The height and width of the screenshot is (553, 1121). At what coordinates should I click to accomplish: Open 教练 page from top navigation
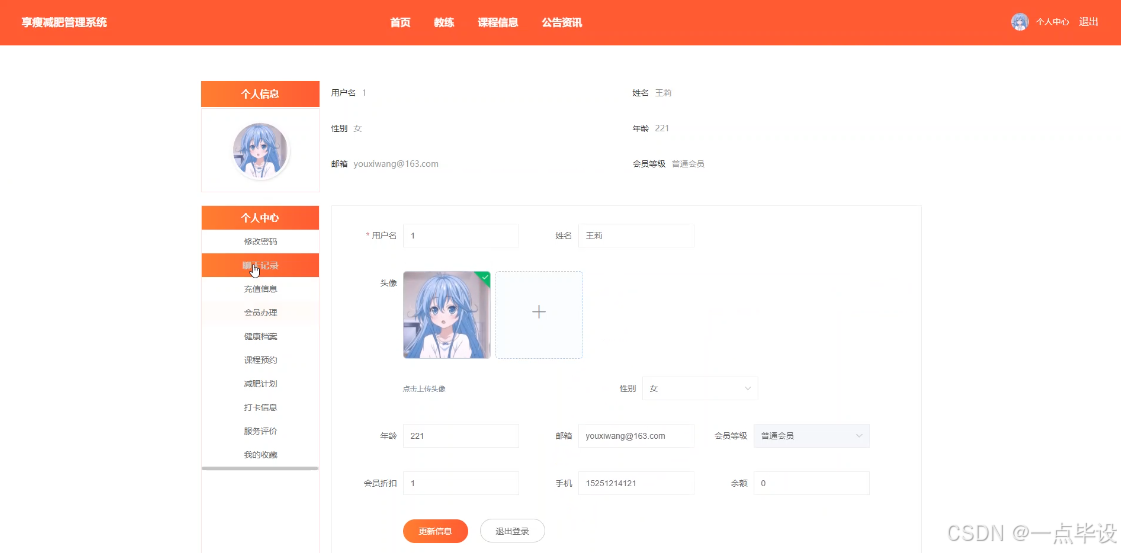point(444,22)
